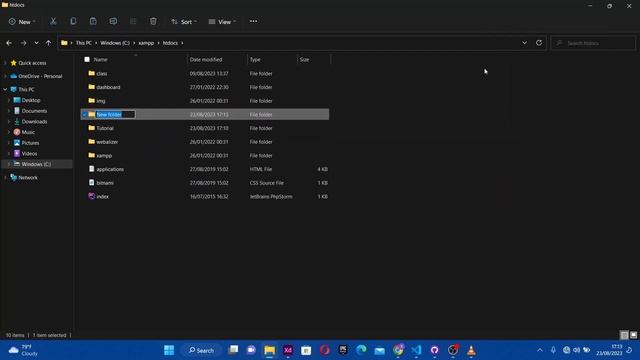Open Task View from the taskbar
Screen dimensions: 640x360
point(233,350)
